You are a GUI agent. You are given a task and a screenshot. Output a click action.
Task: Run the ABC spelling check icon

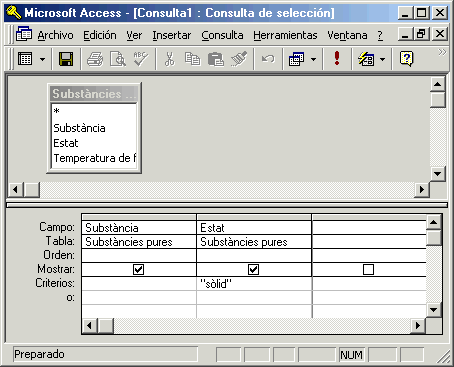(141, 59)
